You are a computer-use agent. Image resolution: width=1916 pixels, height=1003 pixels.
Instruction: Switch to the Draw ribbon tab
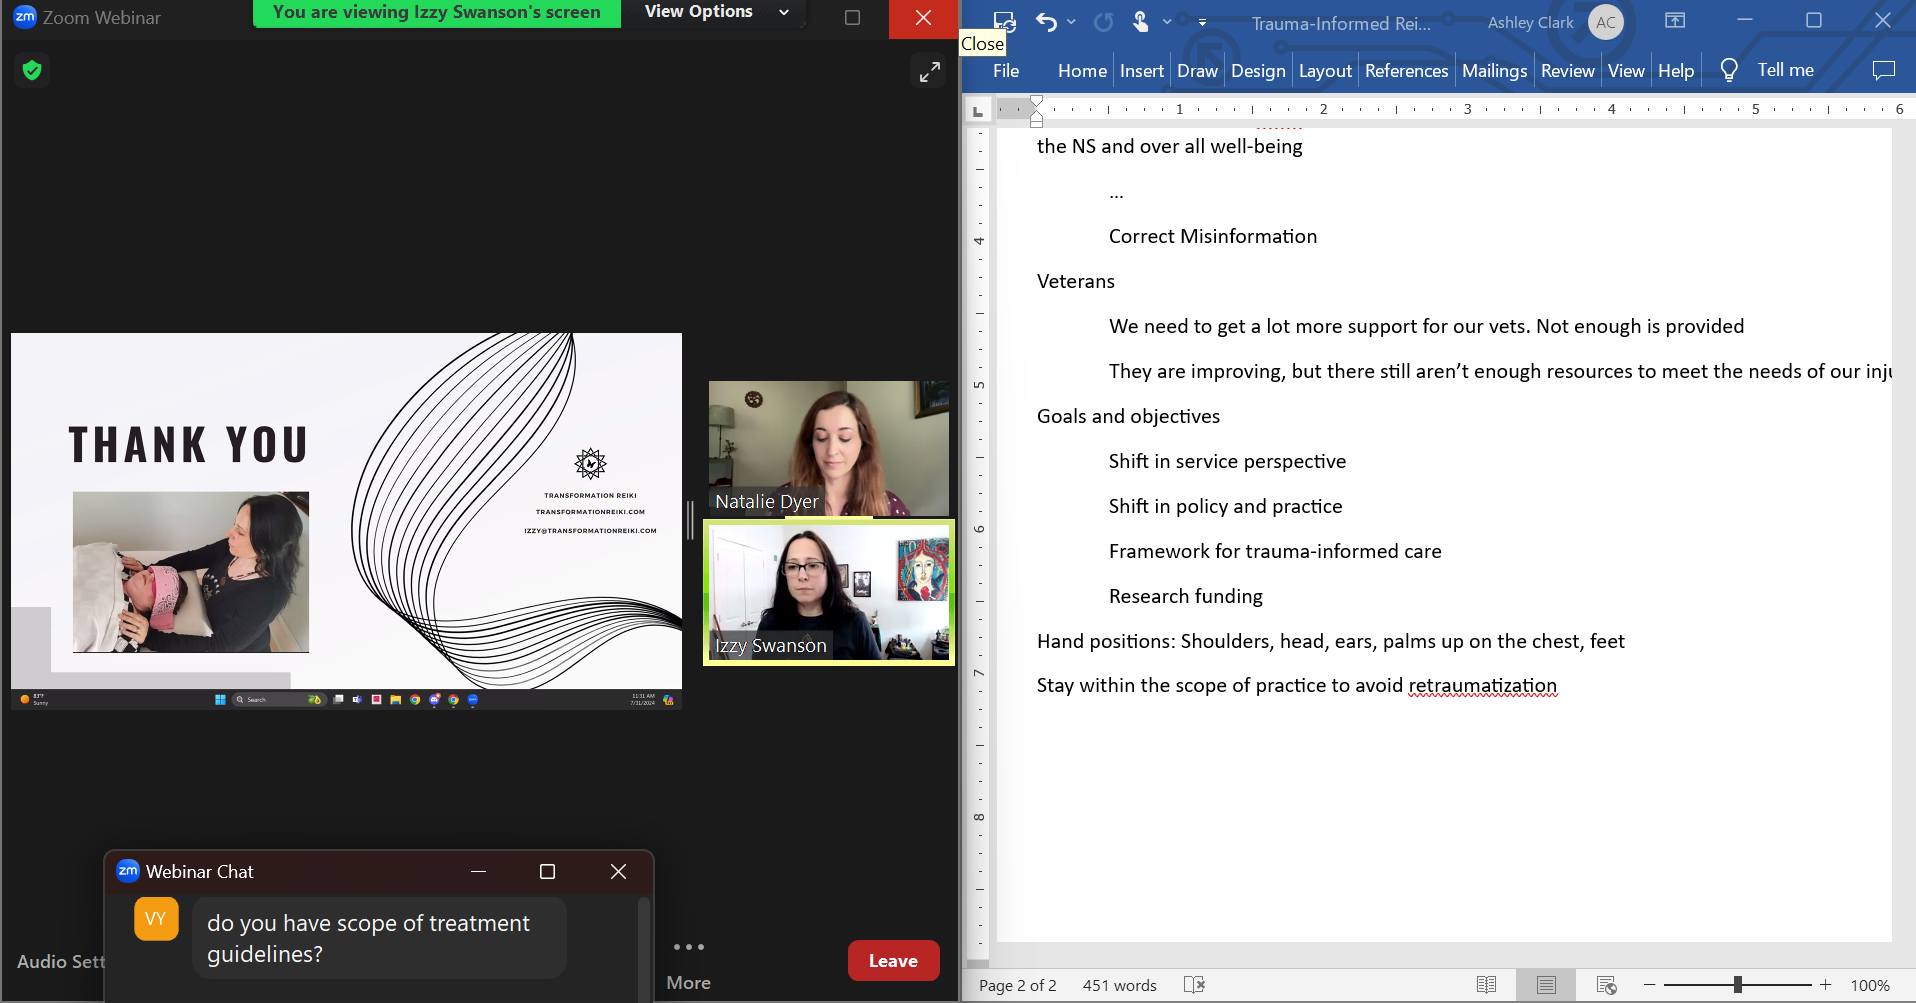coord(1197,70)
